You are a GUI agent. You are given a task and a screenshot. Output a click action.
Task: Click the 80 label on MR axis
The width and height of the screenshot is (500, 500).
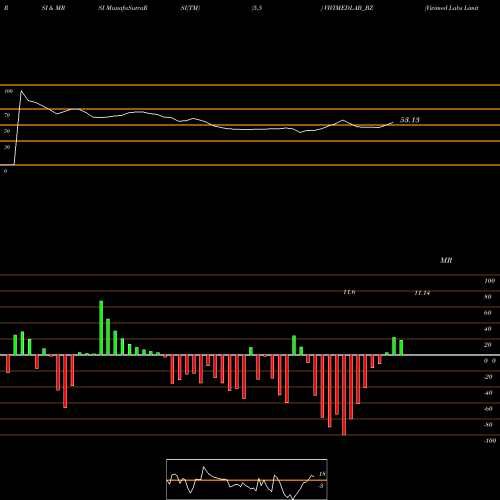(x=488, y=297)
